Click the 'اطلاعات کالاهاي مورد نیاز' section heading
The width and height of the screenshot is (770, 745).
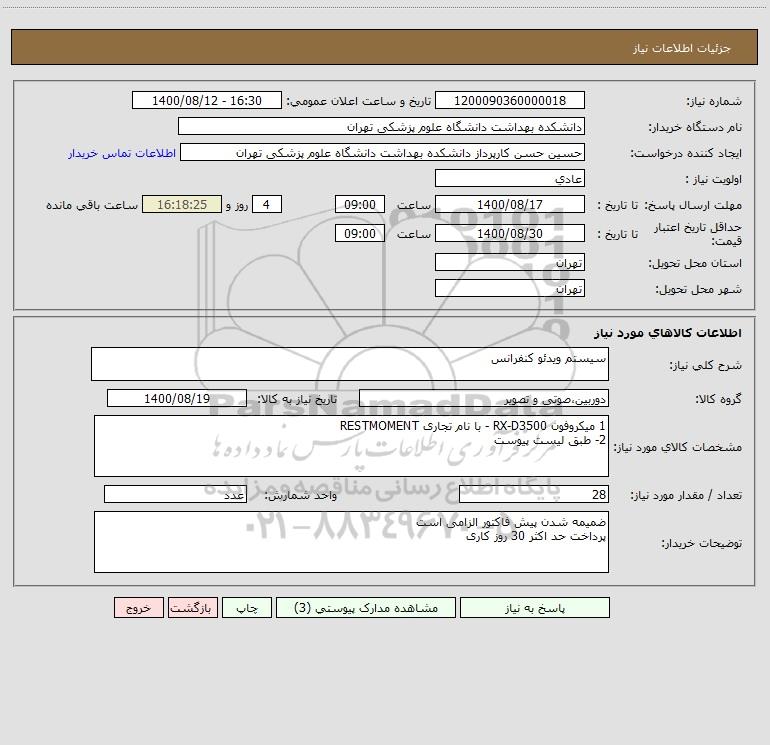[x=668, y=333]
